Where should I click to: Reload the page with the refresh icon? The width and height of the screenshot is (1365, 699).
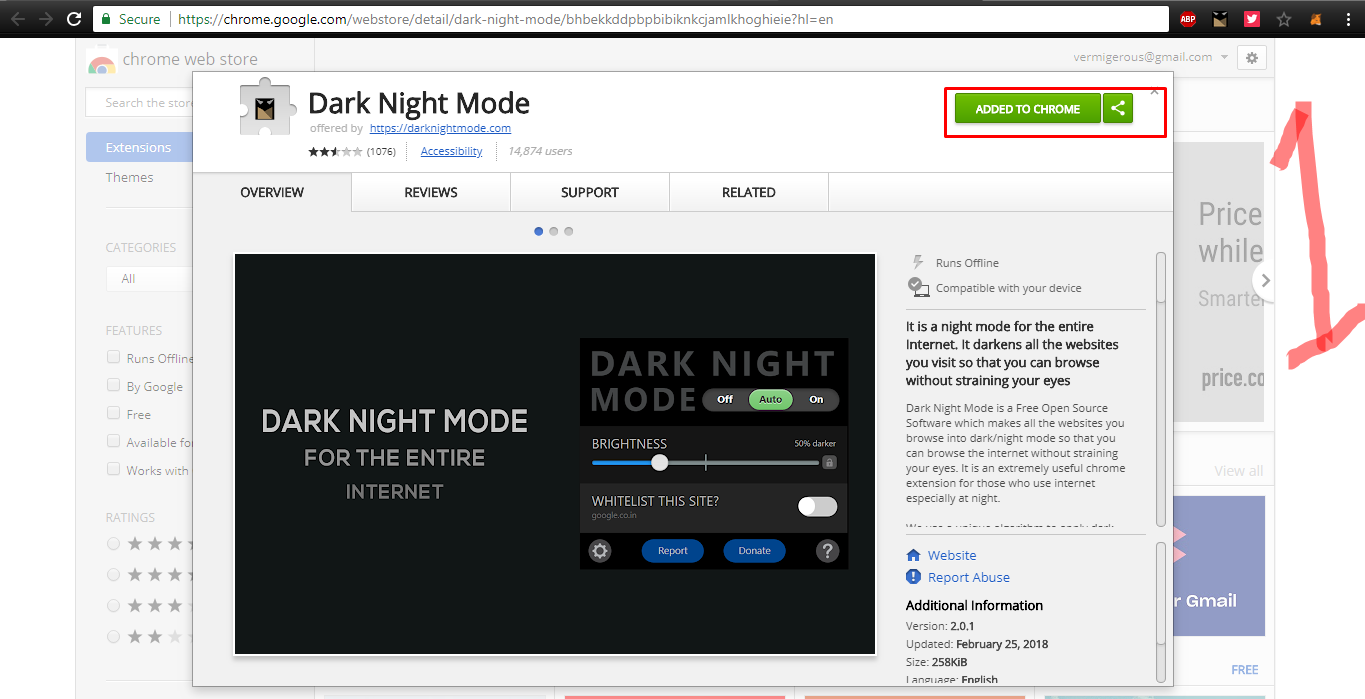tap(74, 18)
